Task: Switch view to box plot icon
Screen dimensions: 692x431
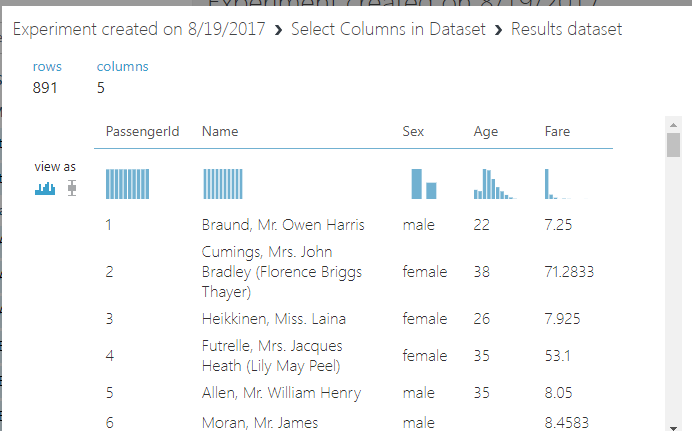Action: (x=71, y=188)
